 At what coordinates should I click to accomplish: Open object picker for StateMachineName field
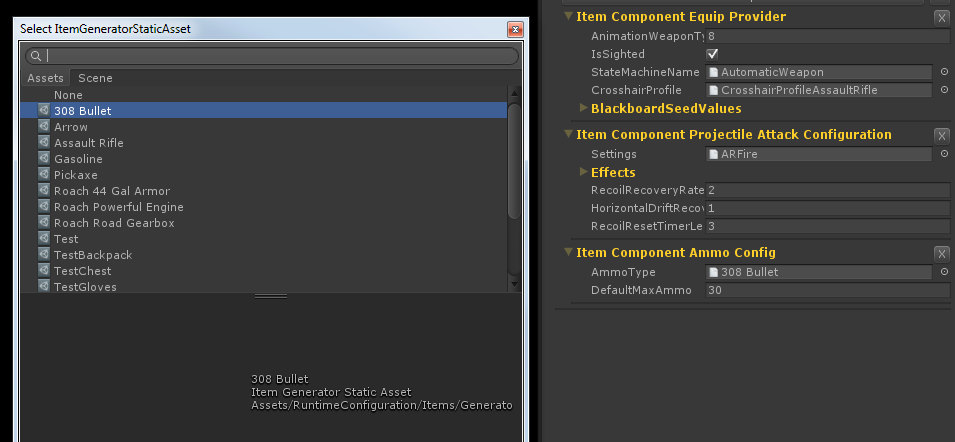coord(944,72)
